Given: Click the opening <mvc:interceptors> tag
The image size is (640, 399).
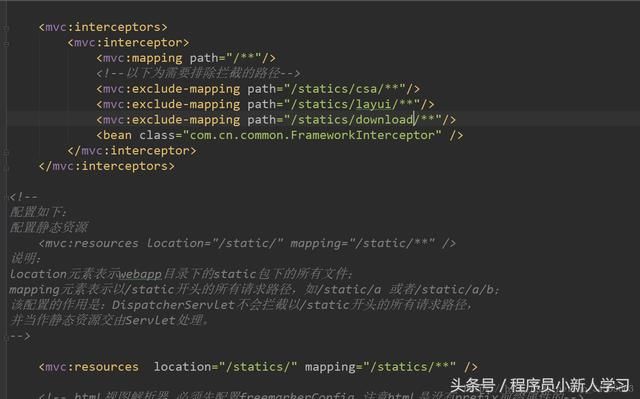Looking at the screenshot, I should pyautogui.click(x=103, y=27).
